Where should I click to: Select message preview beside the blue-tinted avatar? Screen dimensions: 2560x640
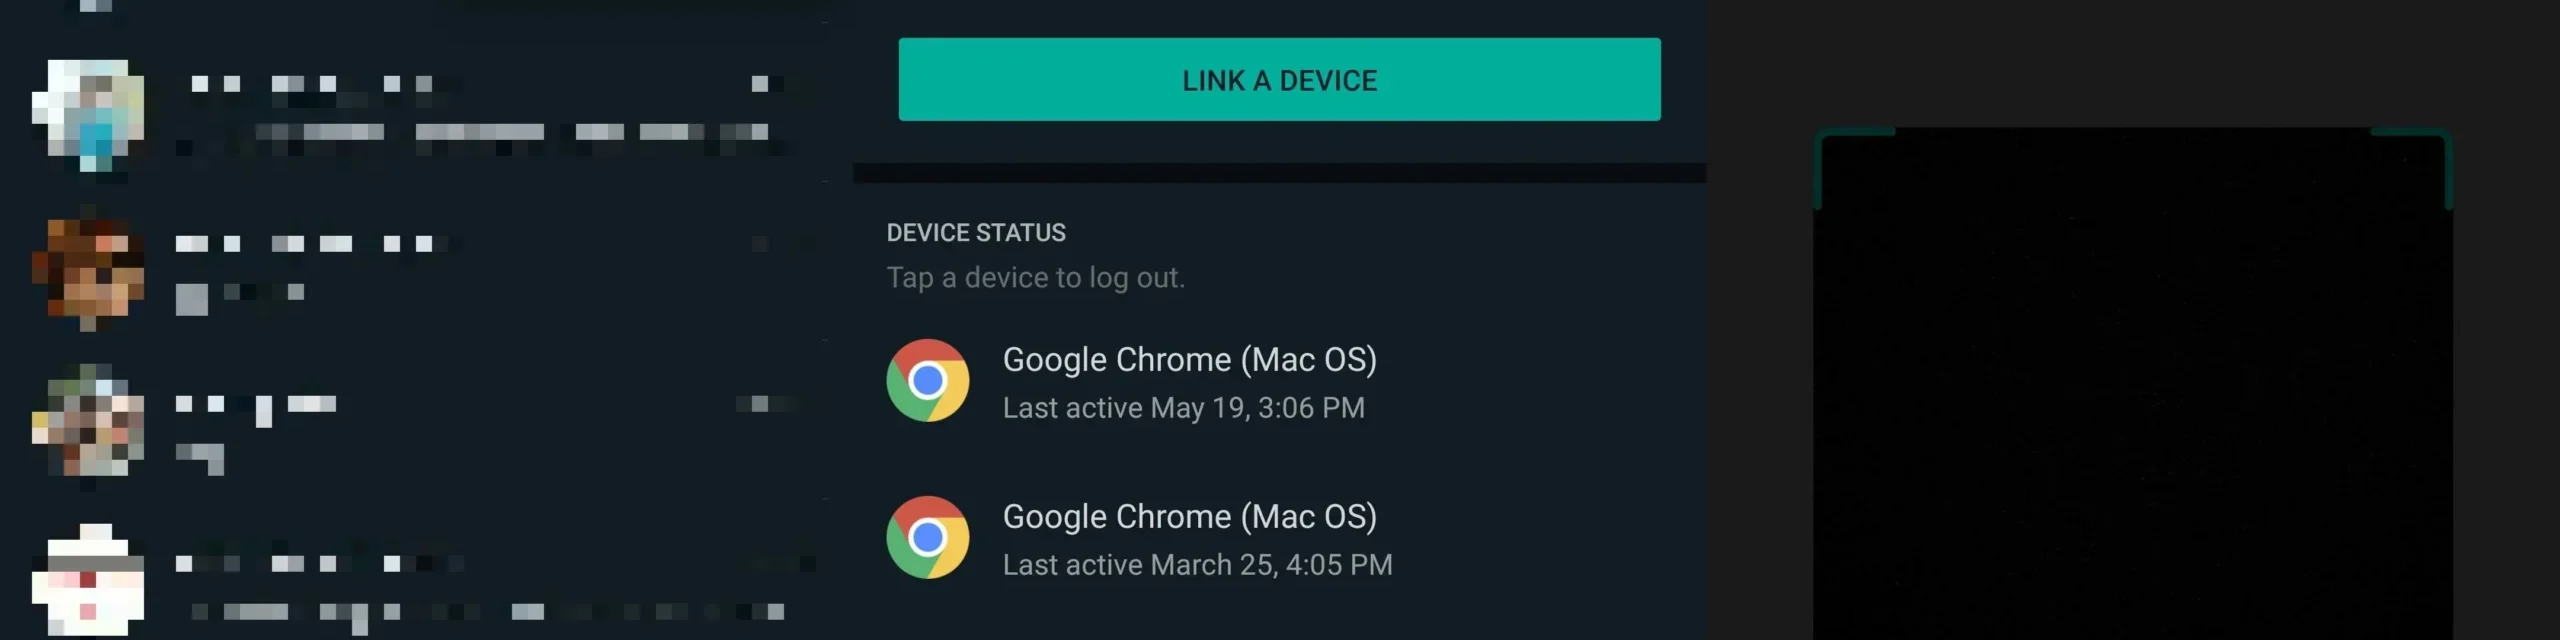coord(480,133)
